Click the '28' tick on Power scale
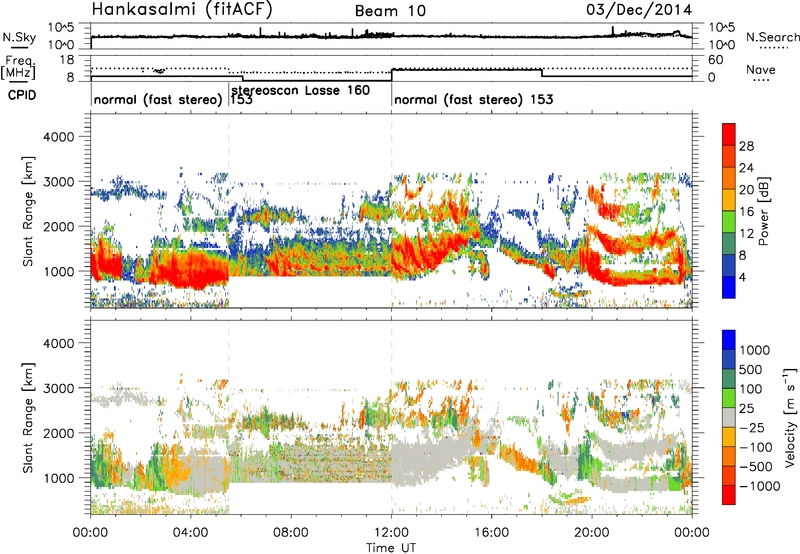The width and height of the screenshot is (800, 554). [746, 146]
